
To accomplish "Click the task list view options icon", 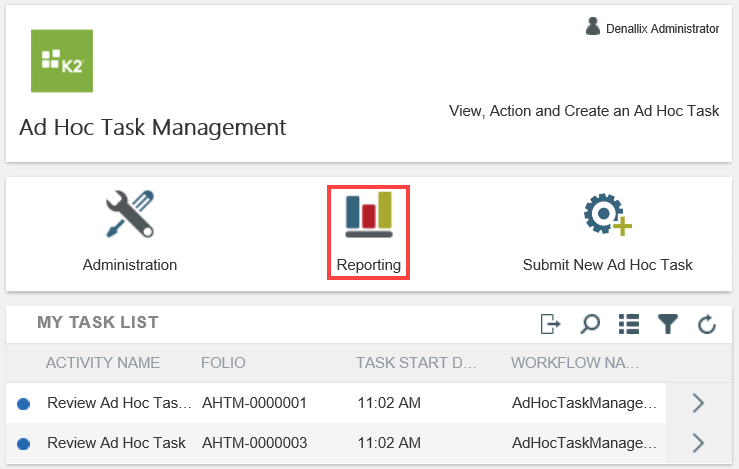I will point(629,323).
